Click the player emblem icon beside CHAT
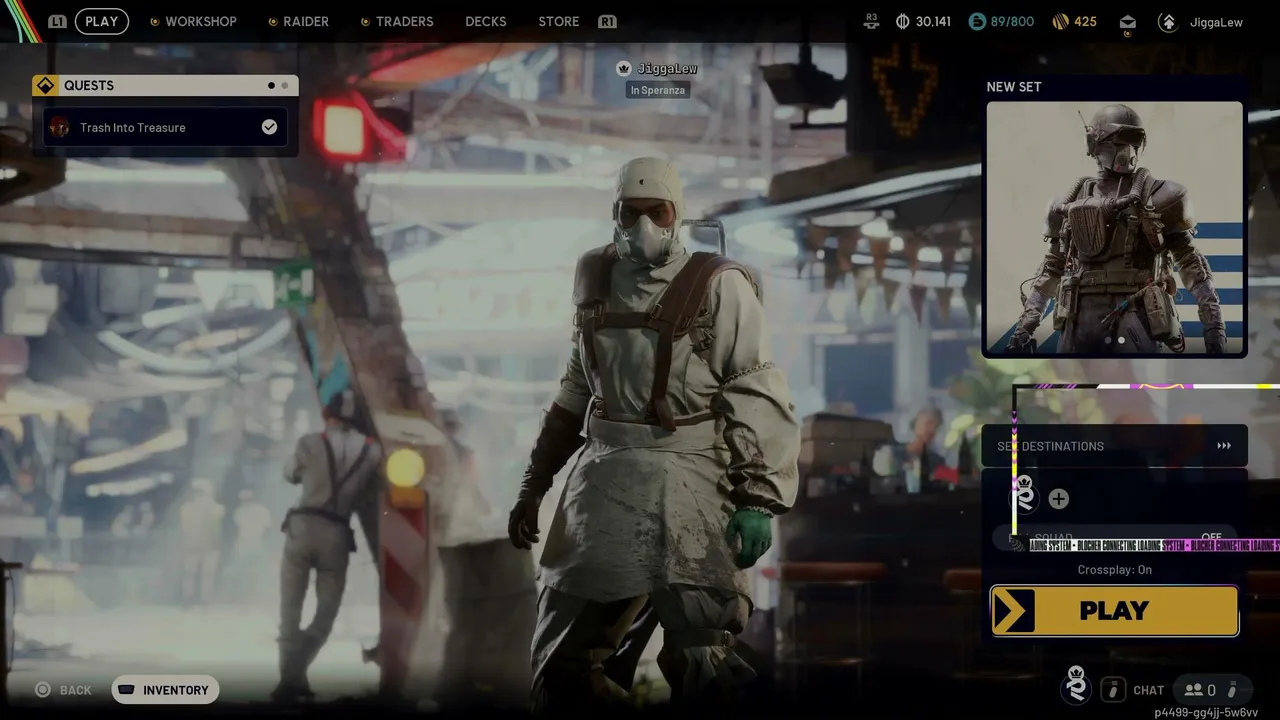 (x=1076, y=686)
